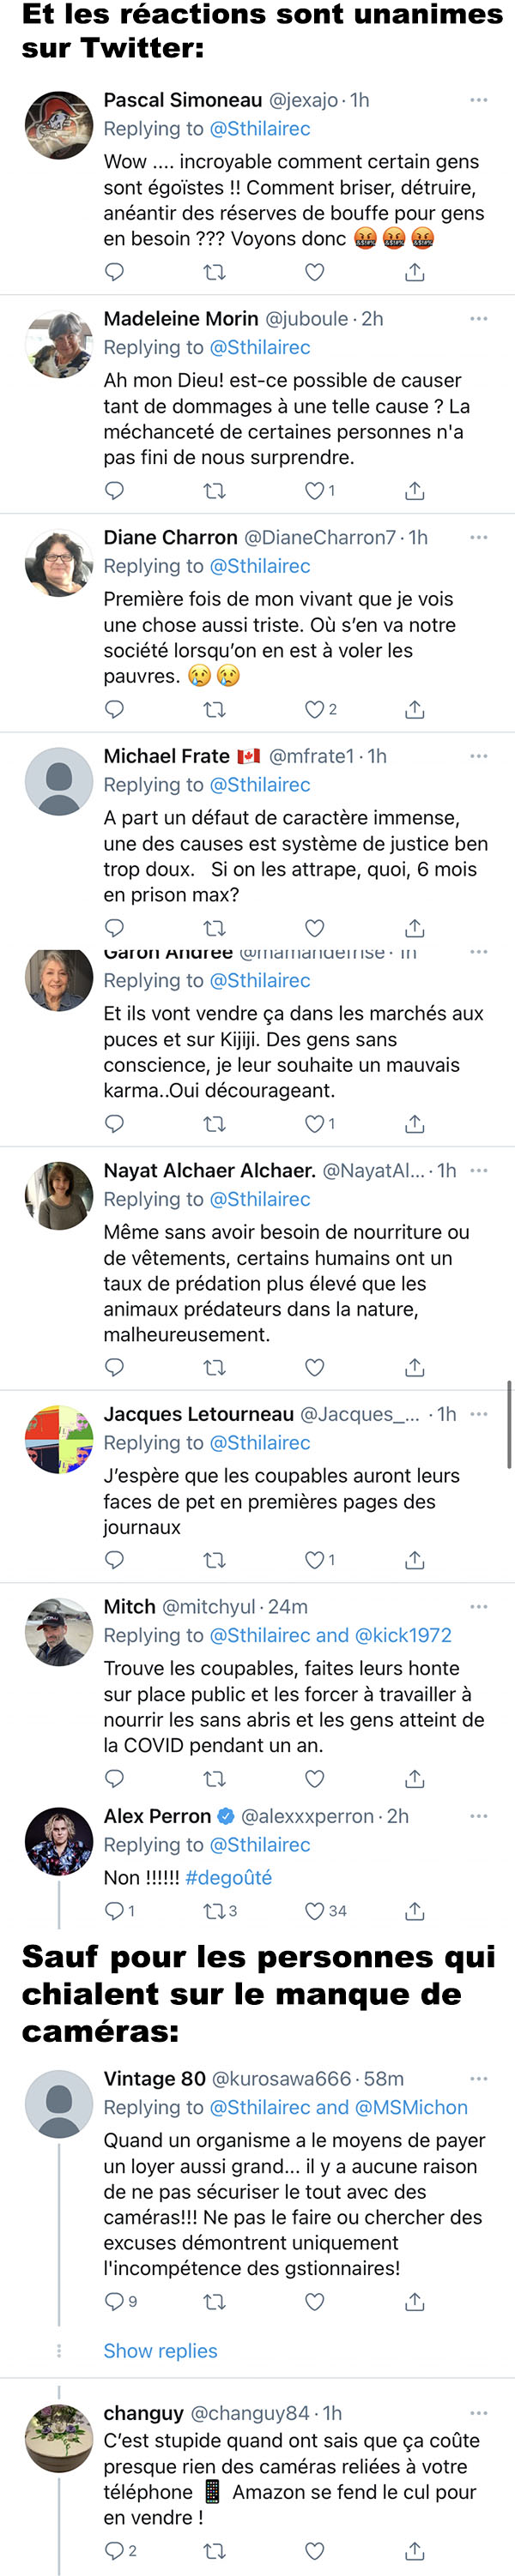The image size is (515, 2576).
Task: Like Diane Charron's tweet
Action: tap(314, 709)
